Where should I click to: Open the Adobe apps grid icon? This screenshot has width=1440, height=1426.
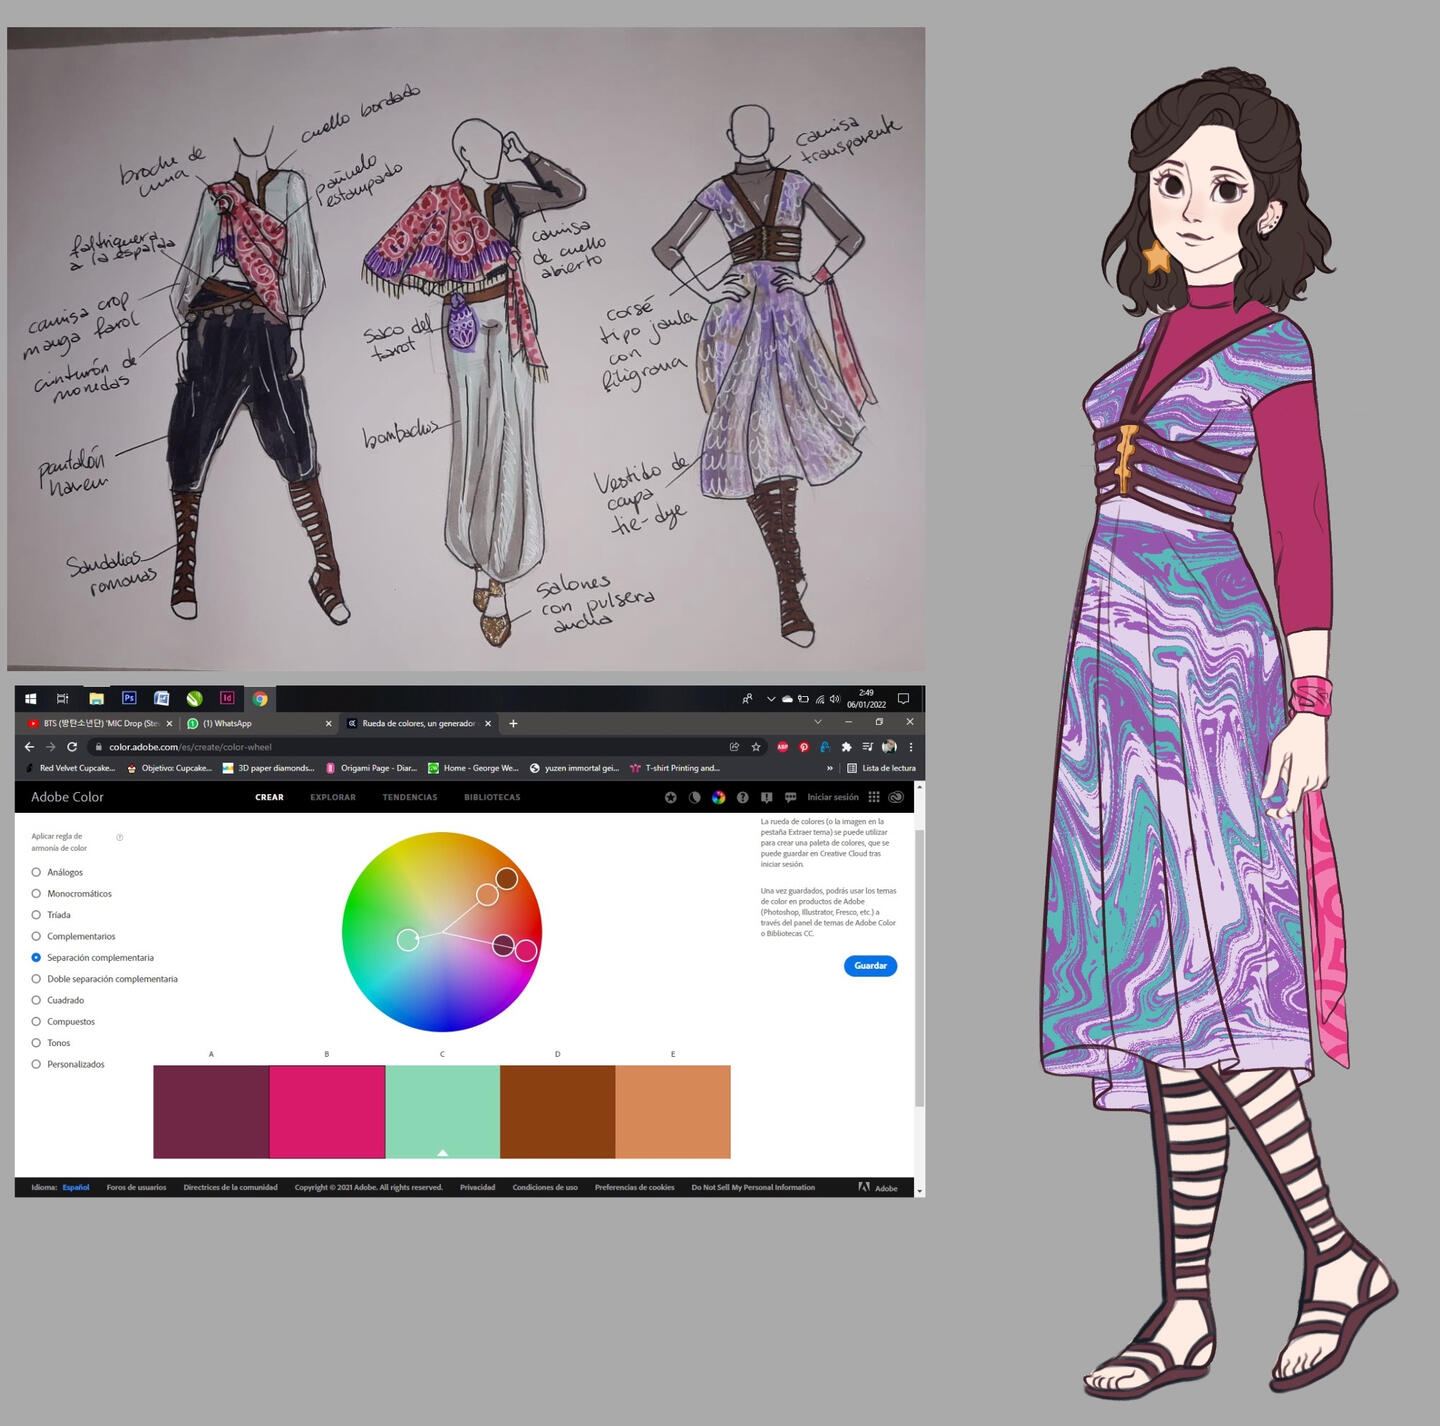coord(874,797)
